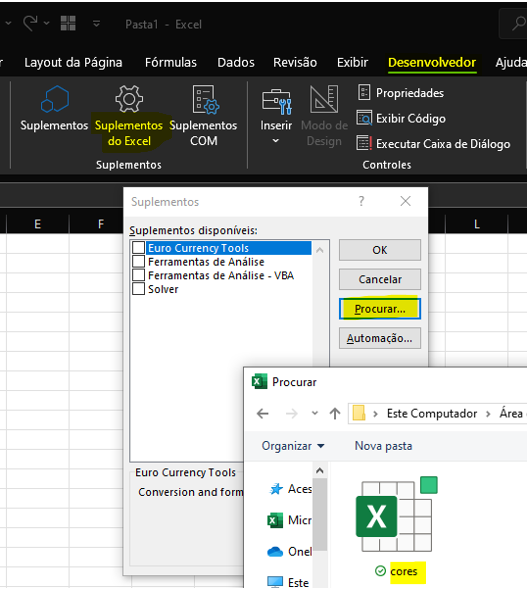
Task: Open the redo dropdown arrow
Action: (46, 23)
